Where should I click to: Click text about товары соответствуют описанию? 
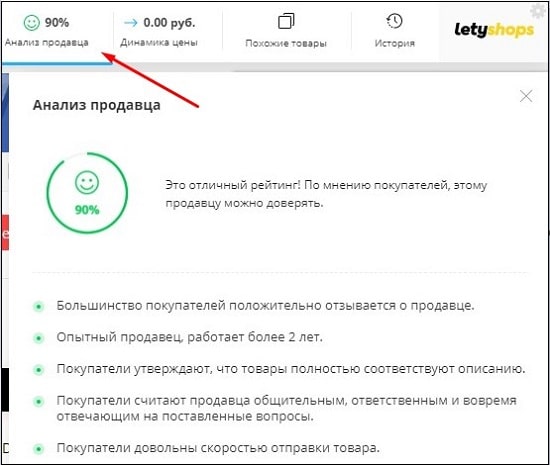point(291,369)
